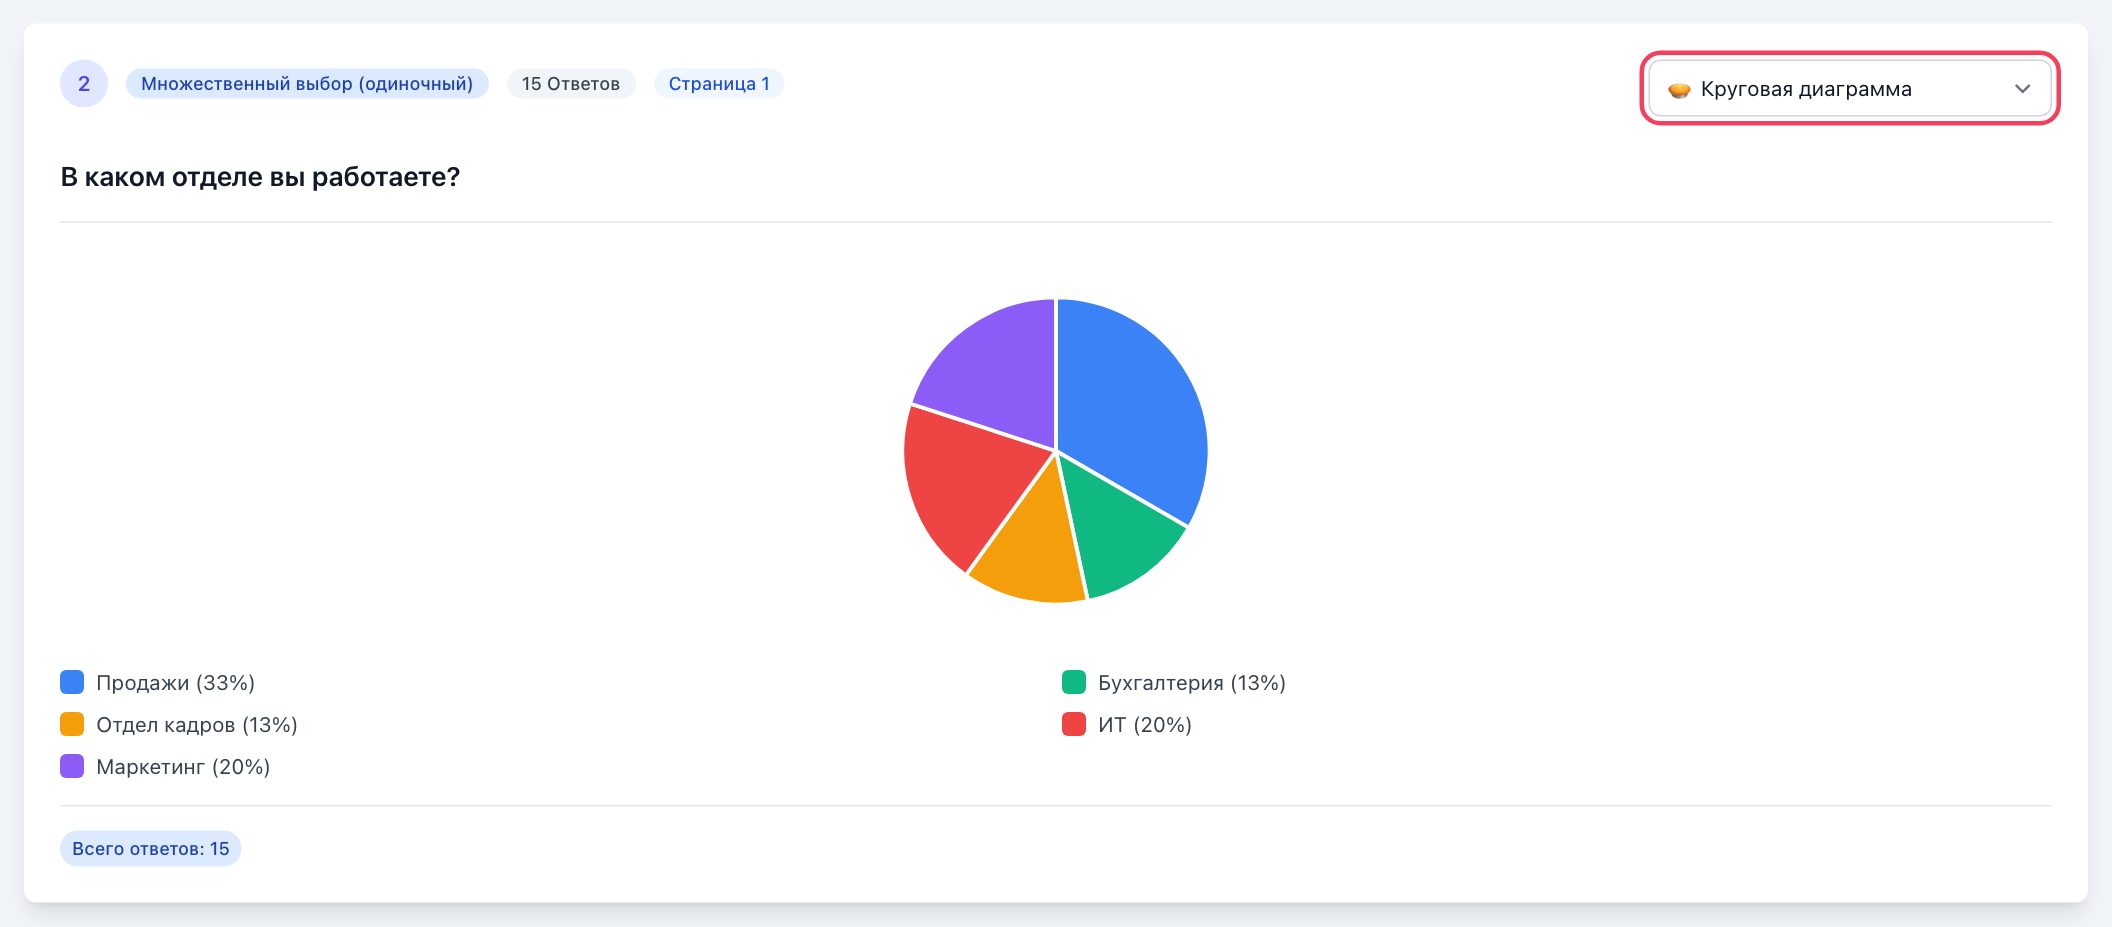Click the Маркетинг (20%) legend label
The image size is (2112, 927).
[x=183, y=767]
